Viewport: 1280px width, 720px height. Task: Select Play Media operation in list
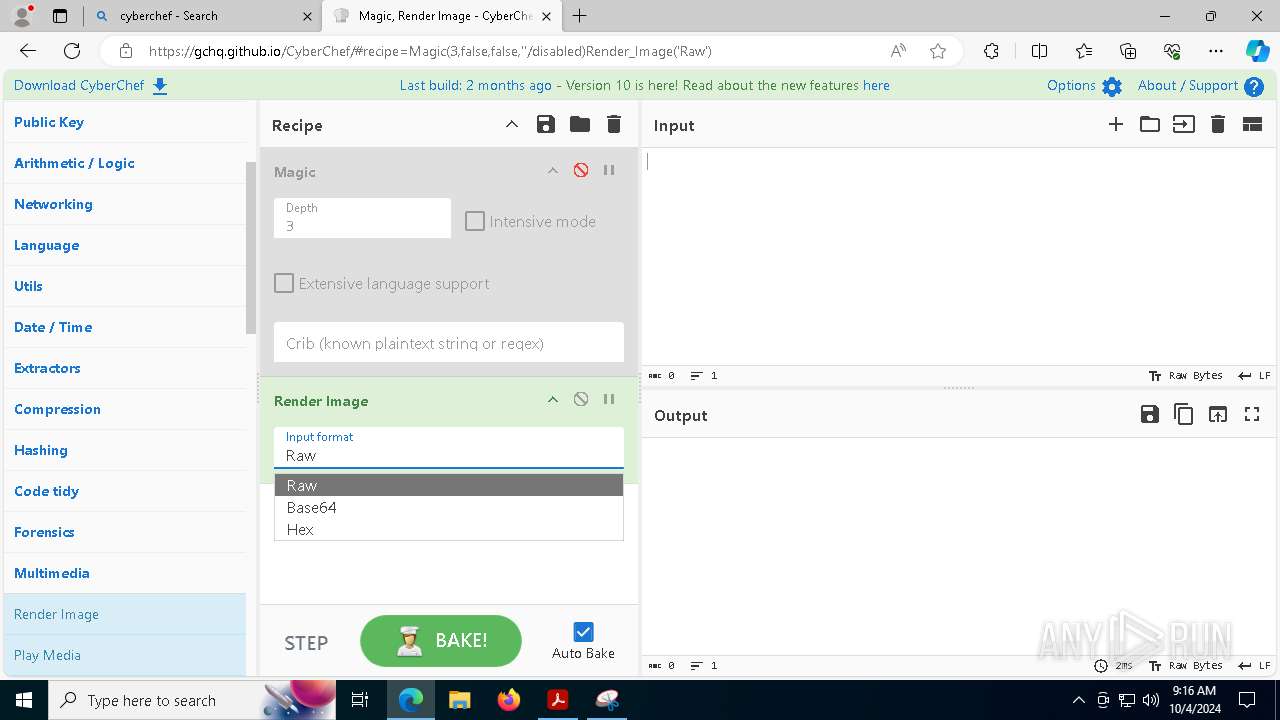pyautogui.click(x=125, y=655)
